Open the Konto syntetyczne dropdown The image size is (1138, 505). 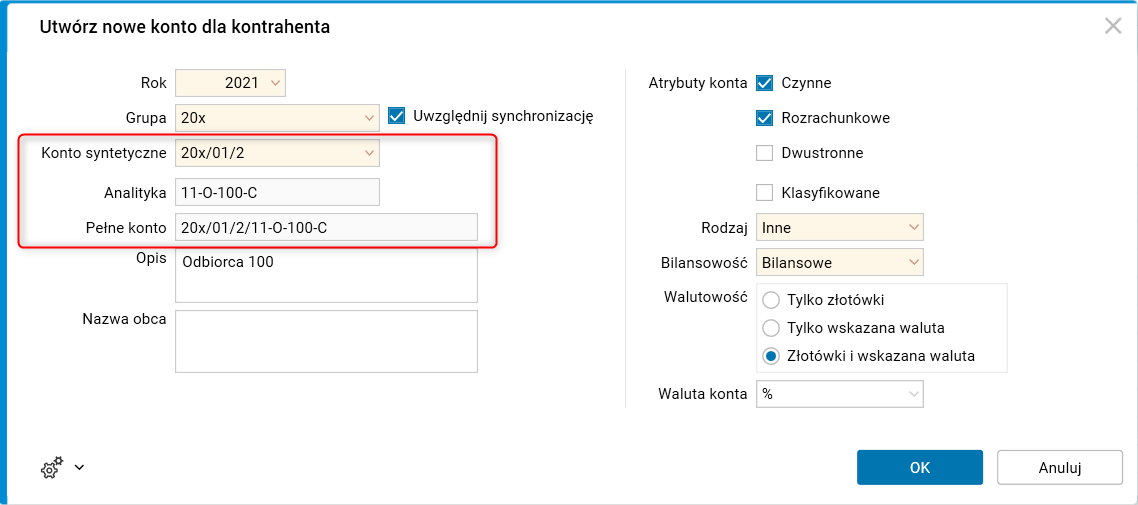point(369,153)
